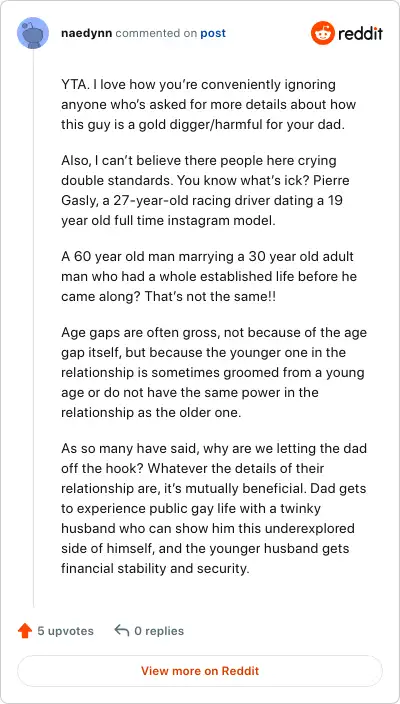Click the black "reddit" wordmark
This screenshot has width=400, height=704.
[360, 33]
